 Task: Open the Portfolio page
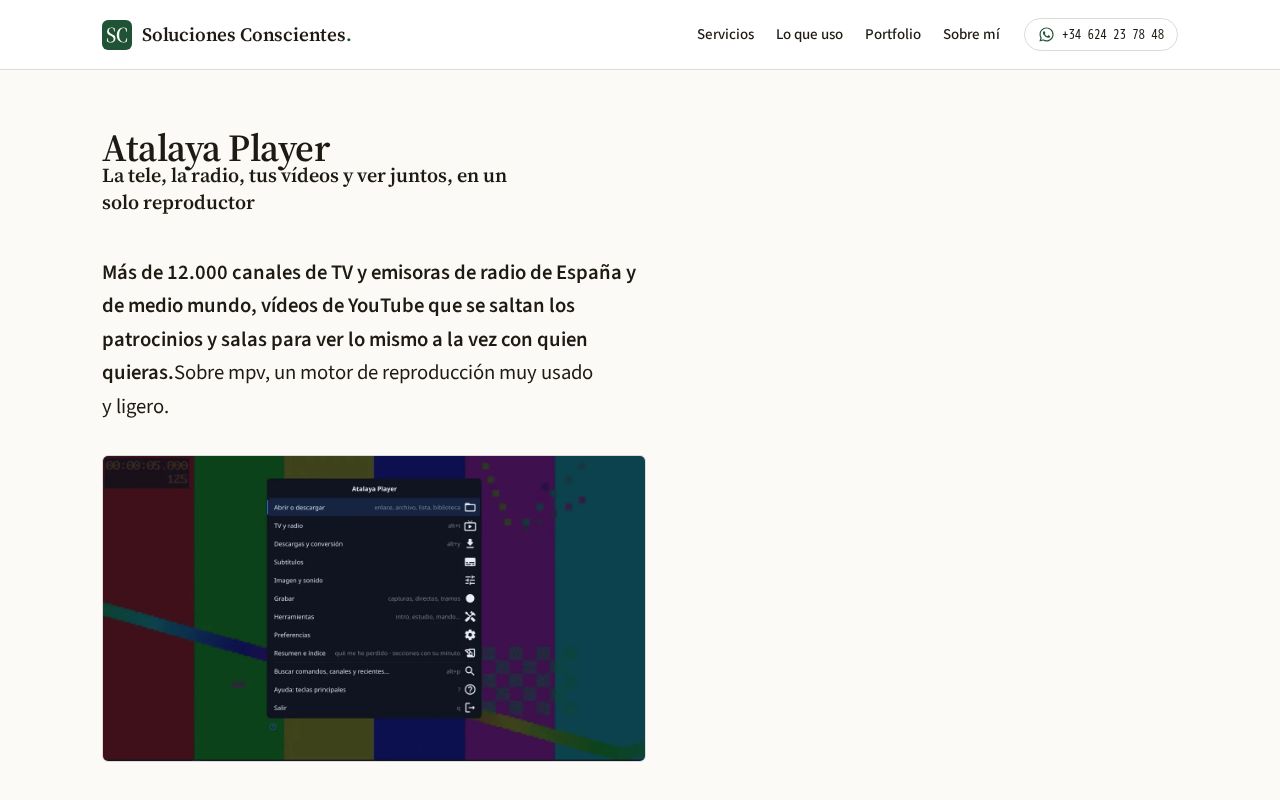(x=893, y=35)
